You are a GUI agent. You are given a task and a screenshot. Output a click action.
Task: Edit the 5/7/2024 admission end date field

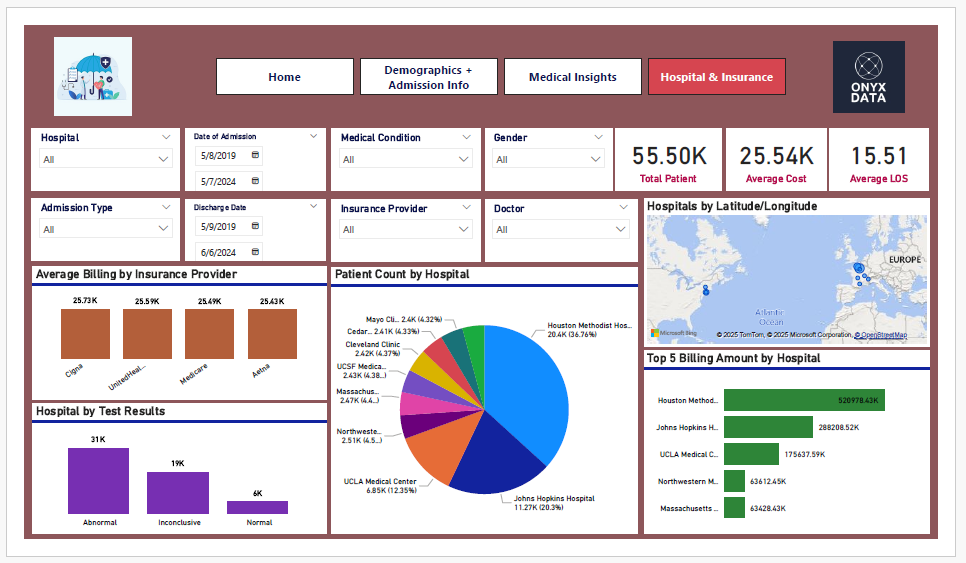tap(229, 182)
